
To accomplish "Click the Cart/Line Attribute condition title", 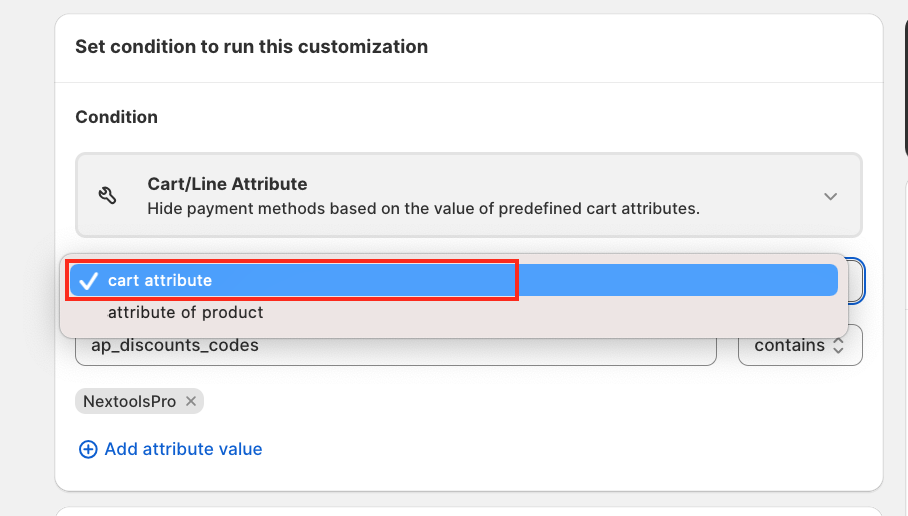I will pos(227,184).
